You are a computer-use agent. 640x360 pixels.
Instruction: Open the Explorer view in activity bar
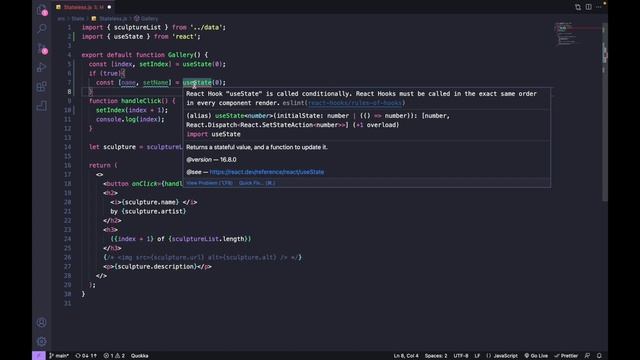(x=42, y=10)
